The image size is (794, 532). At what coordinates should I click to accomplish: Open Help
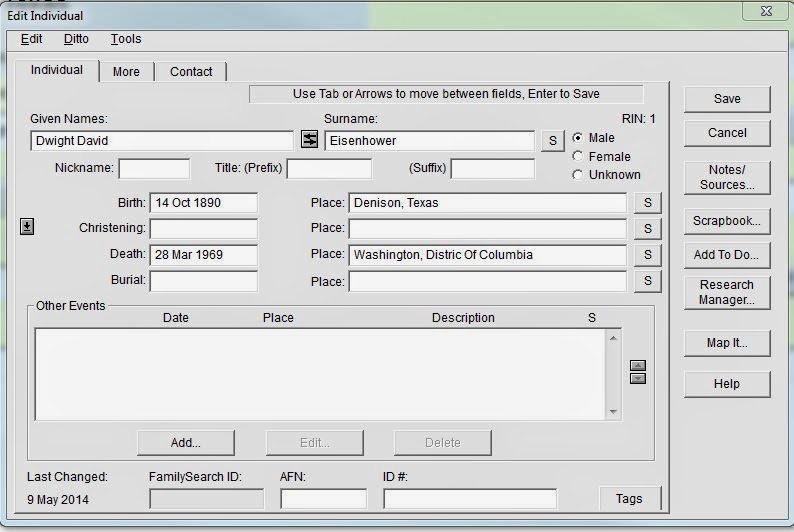[x=727, y=384]
